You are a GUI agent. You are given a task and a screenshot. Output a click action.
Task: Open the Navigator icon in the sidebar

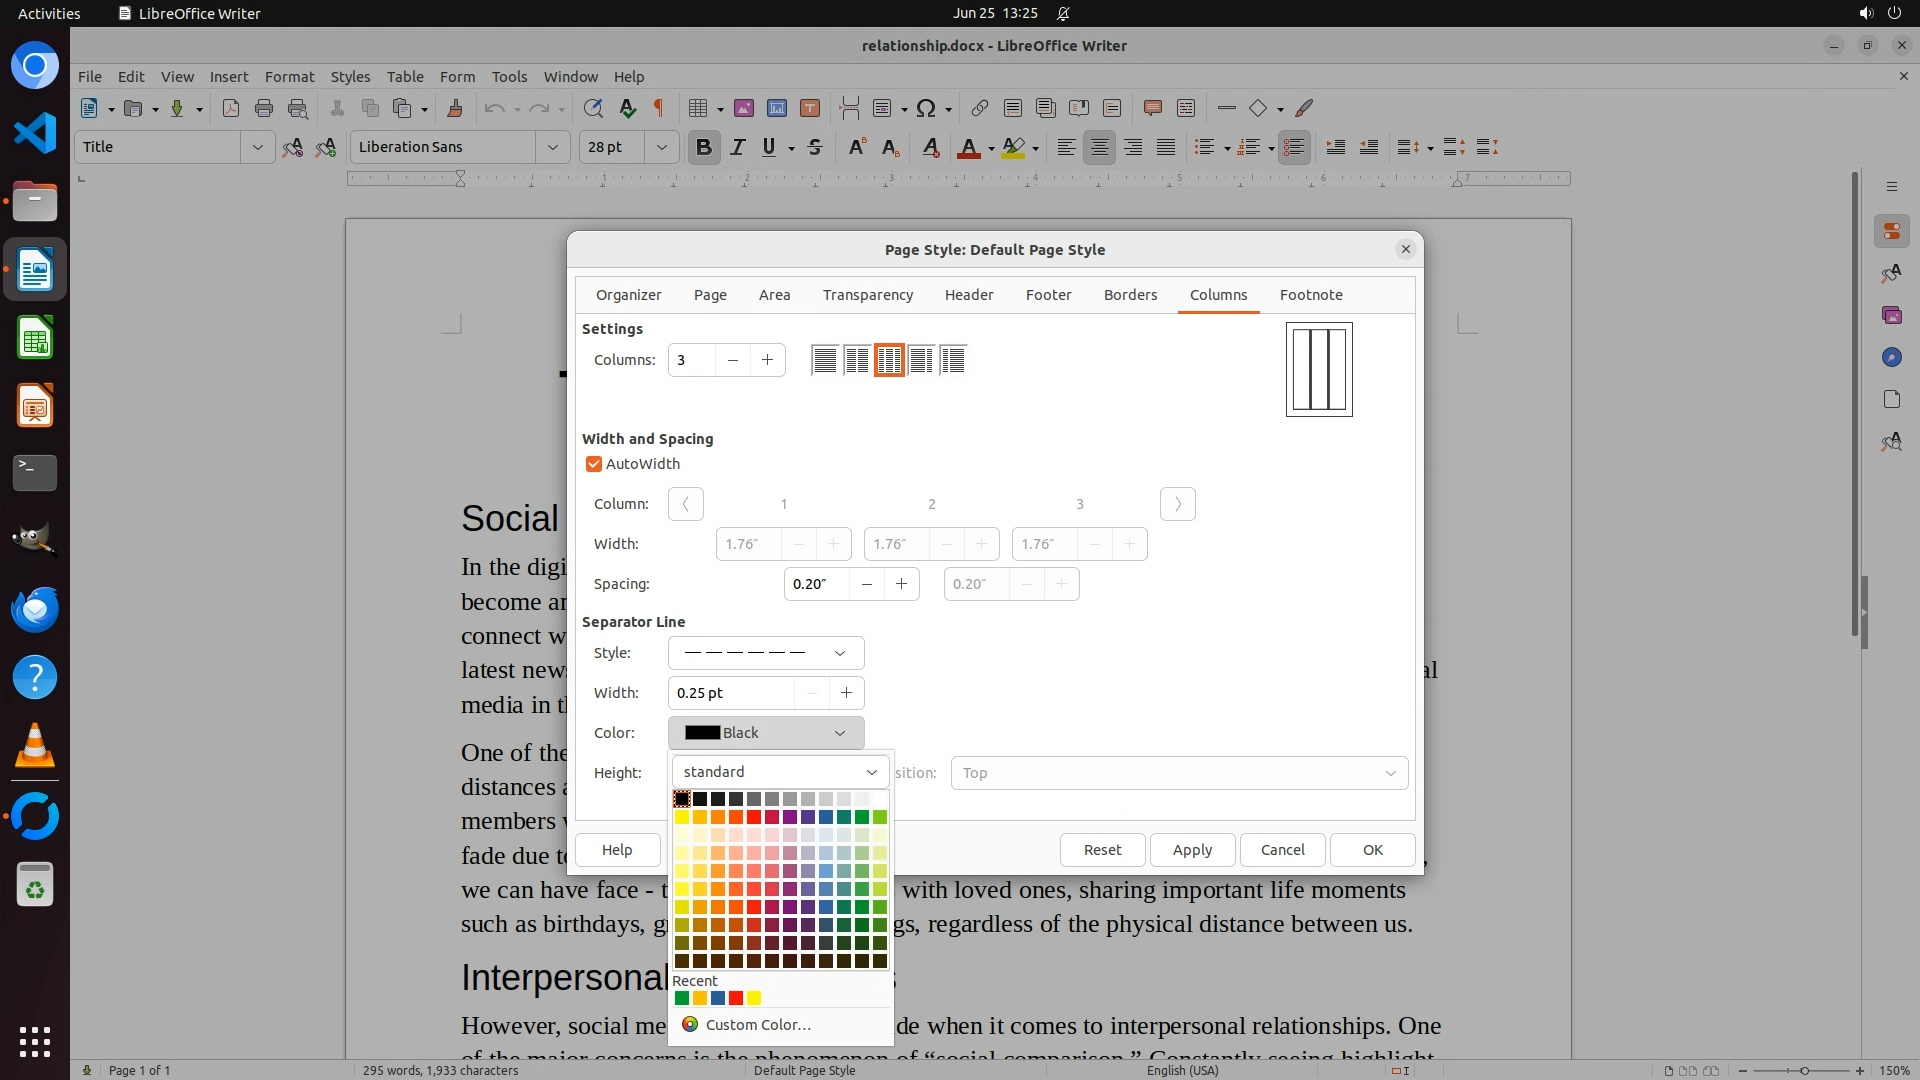coord(1891,357)
